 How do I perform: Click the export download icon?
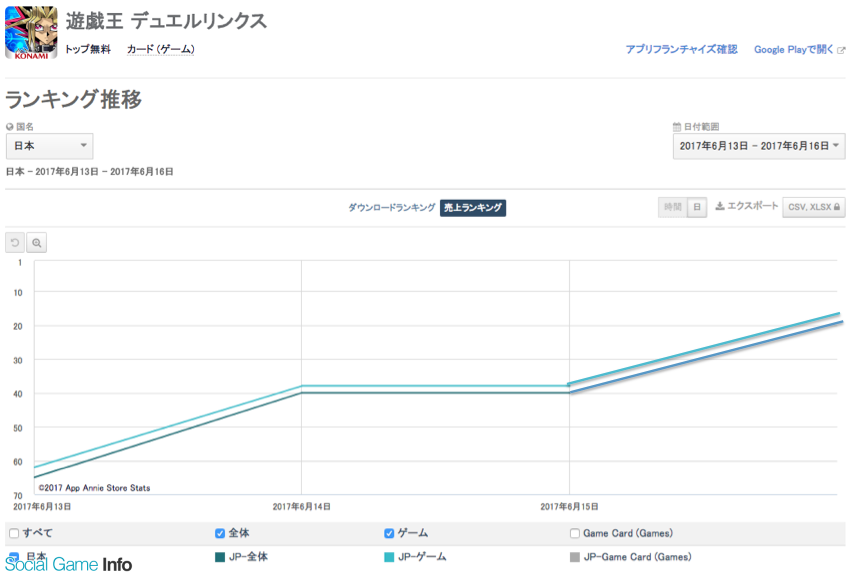(x=719, y=206)
